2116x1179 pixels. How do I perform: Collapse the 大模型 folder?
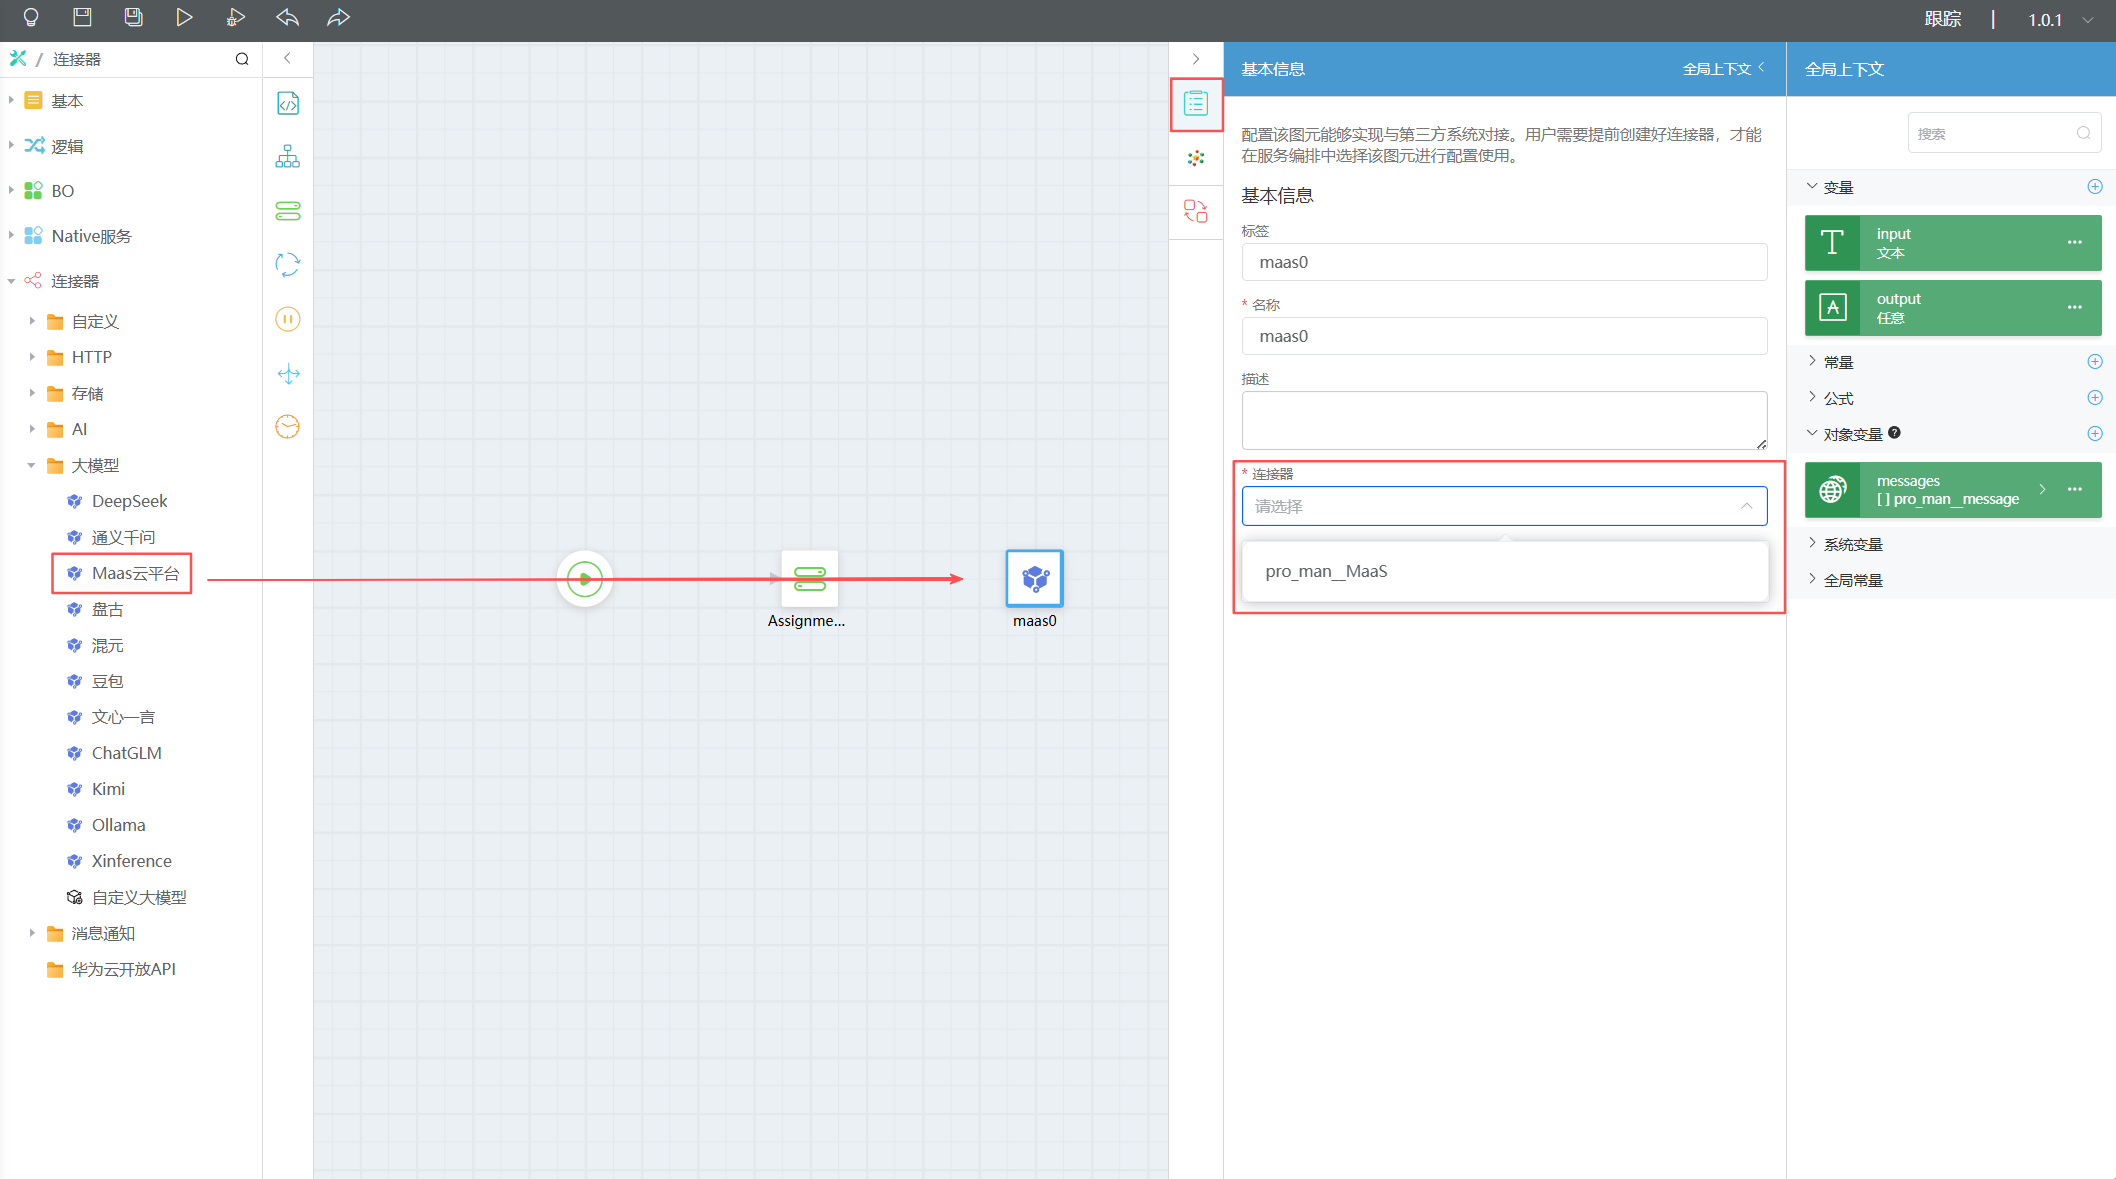coord(32,465)
